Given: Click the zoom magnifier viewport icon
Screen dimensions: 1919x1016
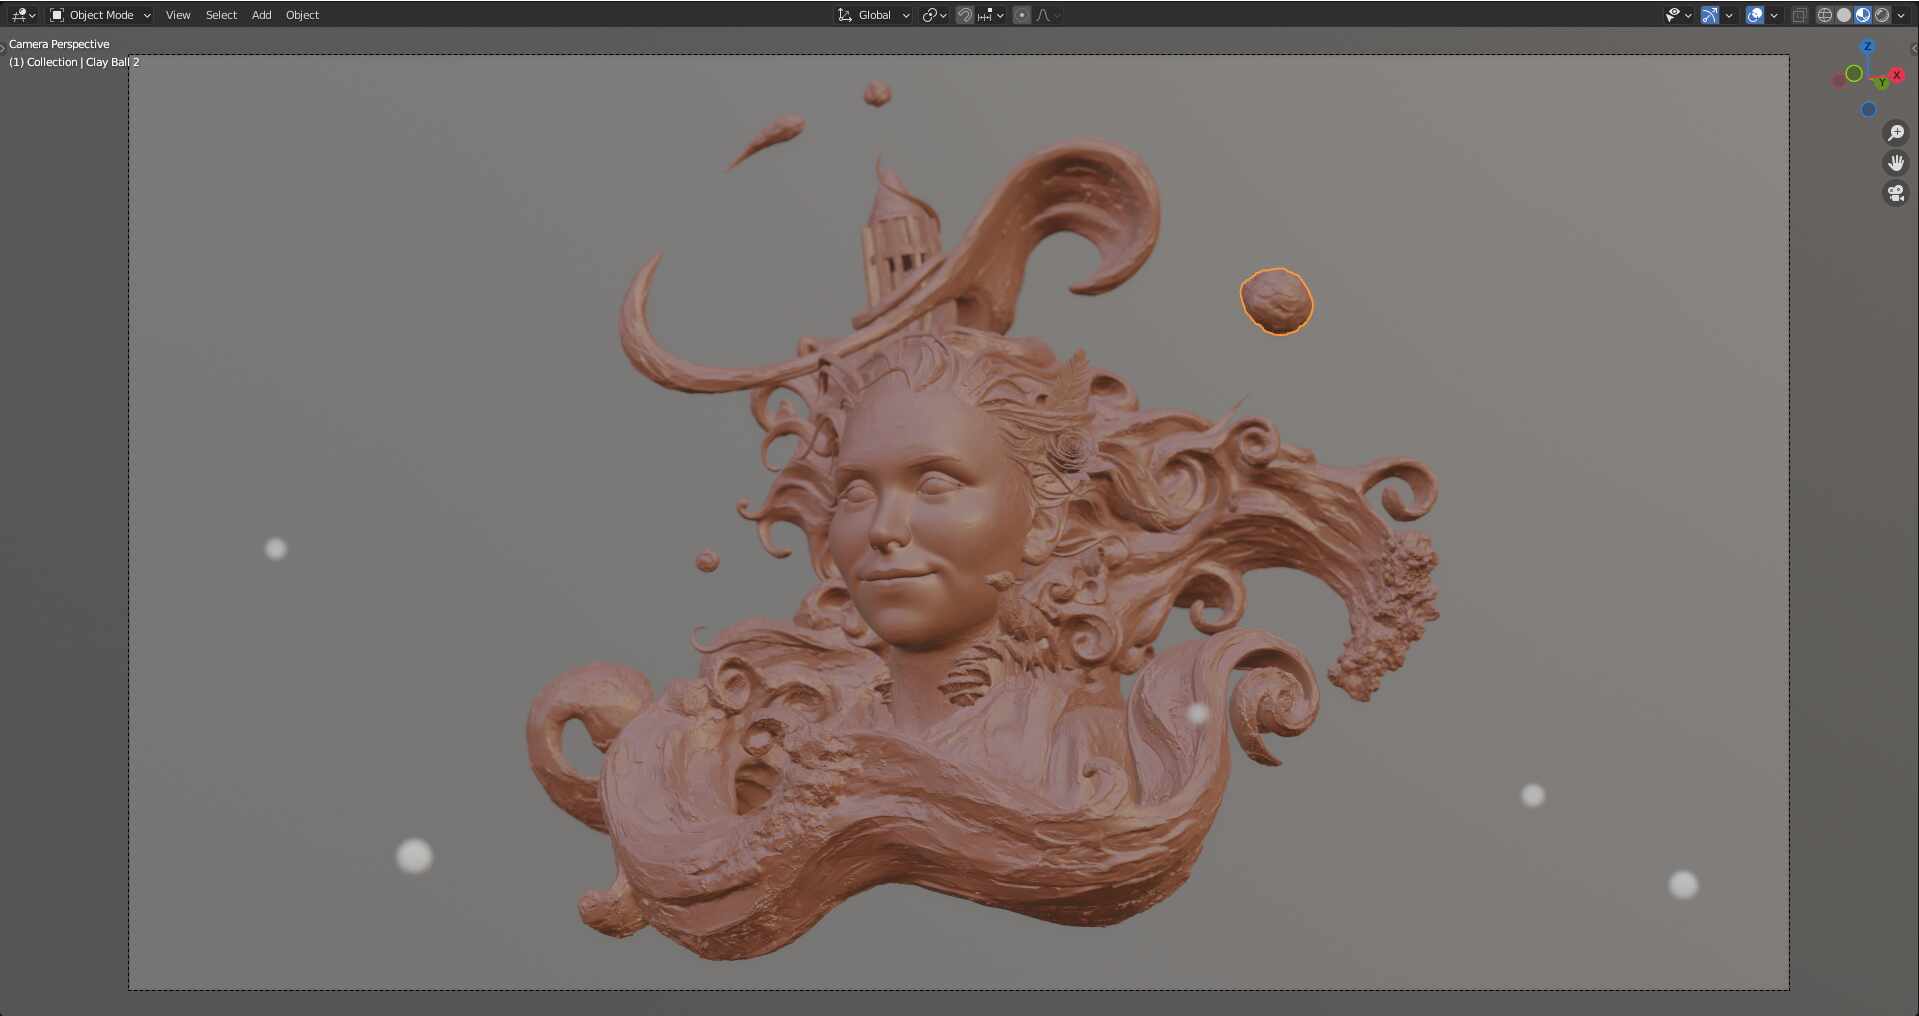Looking at the screenshot, I should click(1896, 133).
